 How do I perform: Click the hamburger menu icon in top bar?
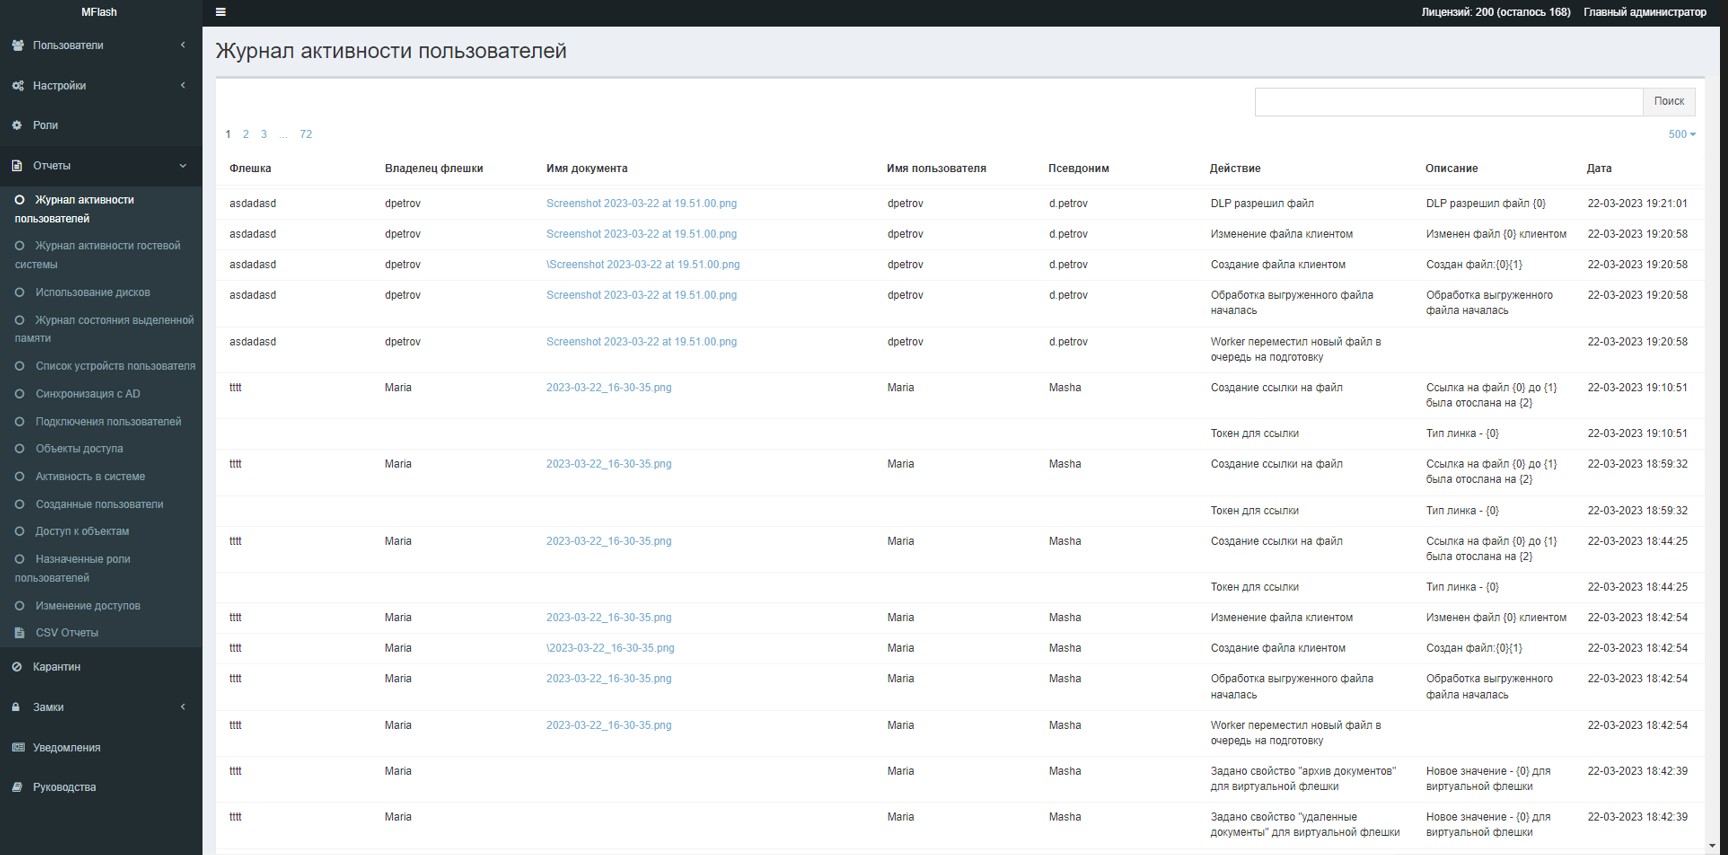click(221, 12)
